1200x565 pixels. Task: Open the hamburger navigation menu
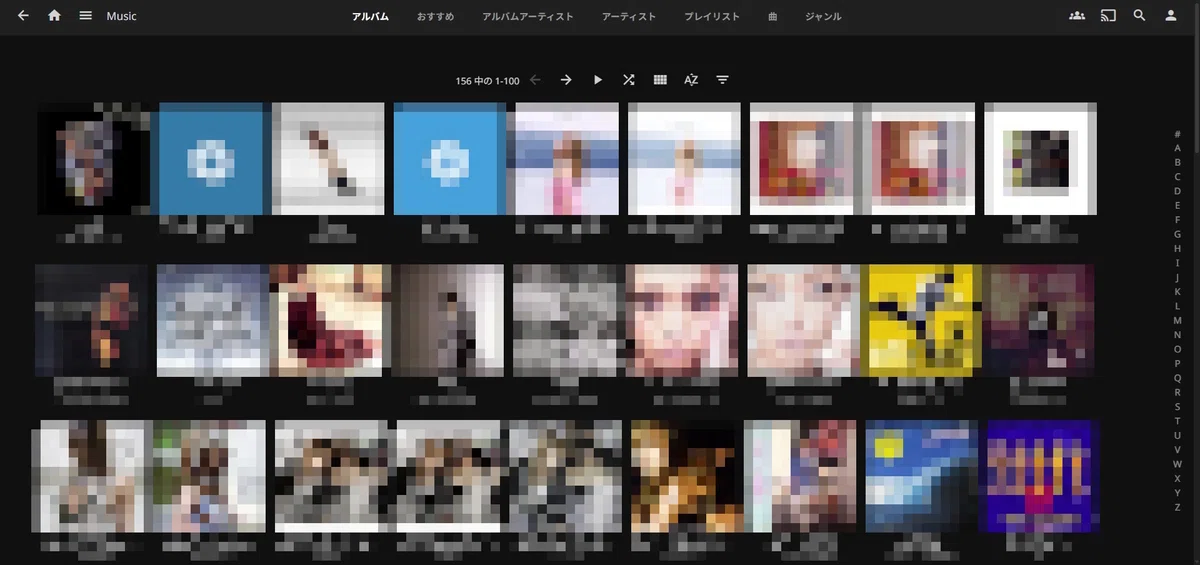coord(86,16)
